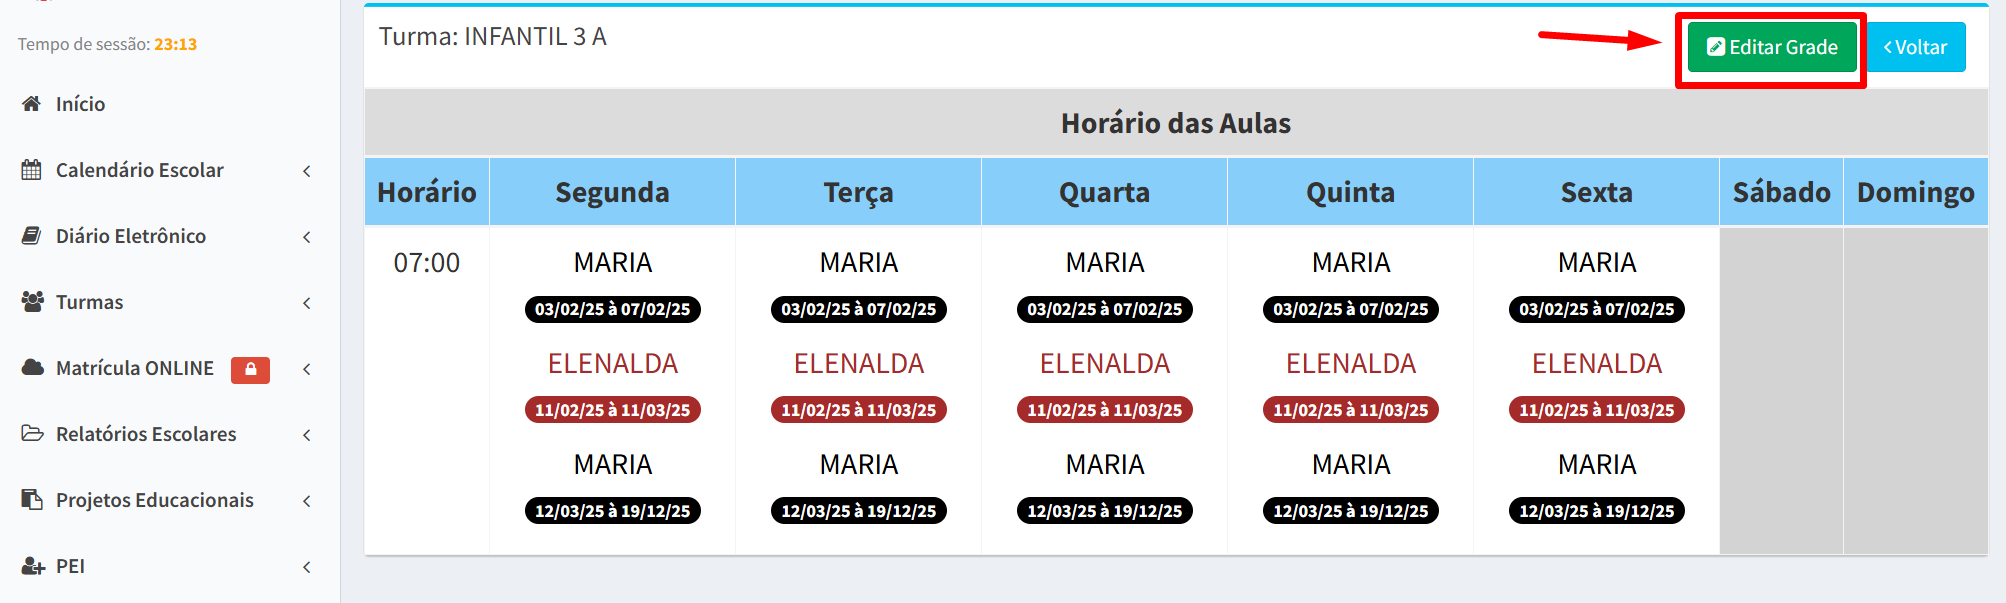
Task: Click ELENALDA in the Quarta column
Action: [x=1105, y=364]
